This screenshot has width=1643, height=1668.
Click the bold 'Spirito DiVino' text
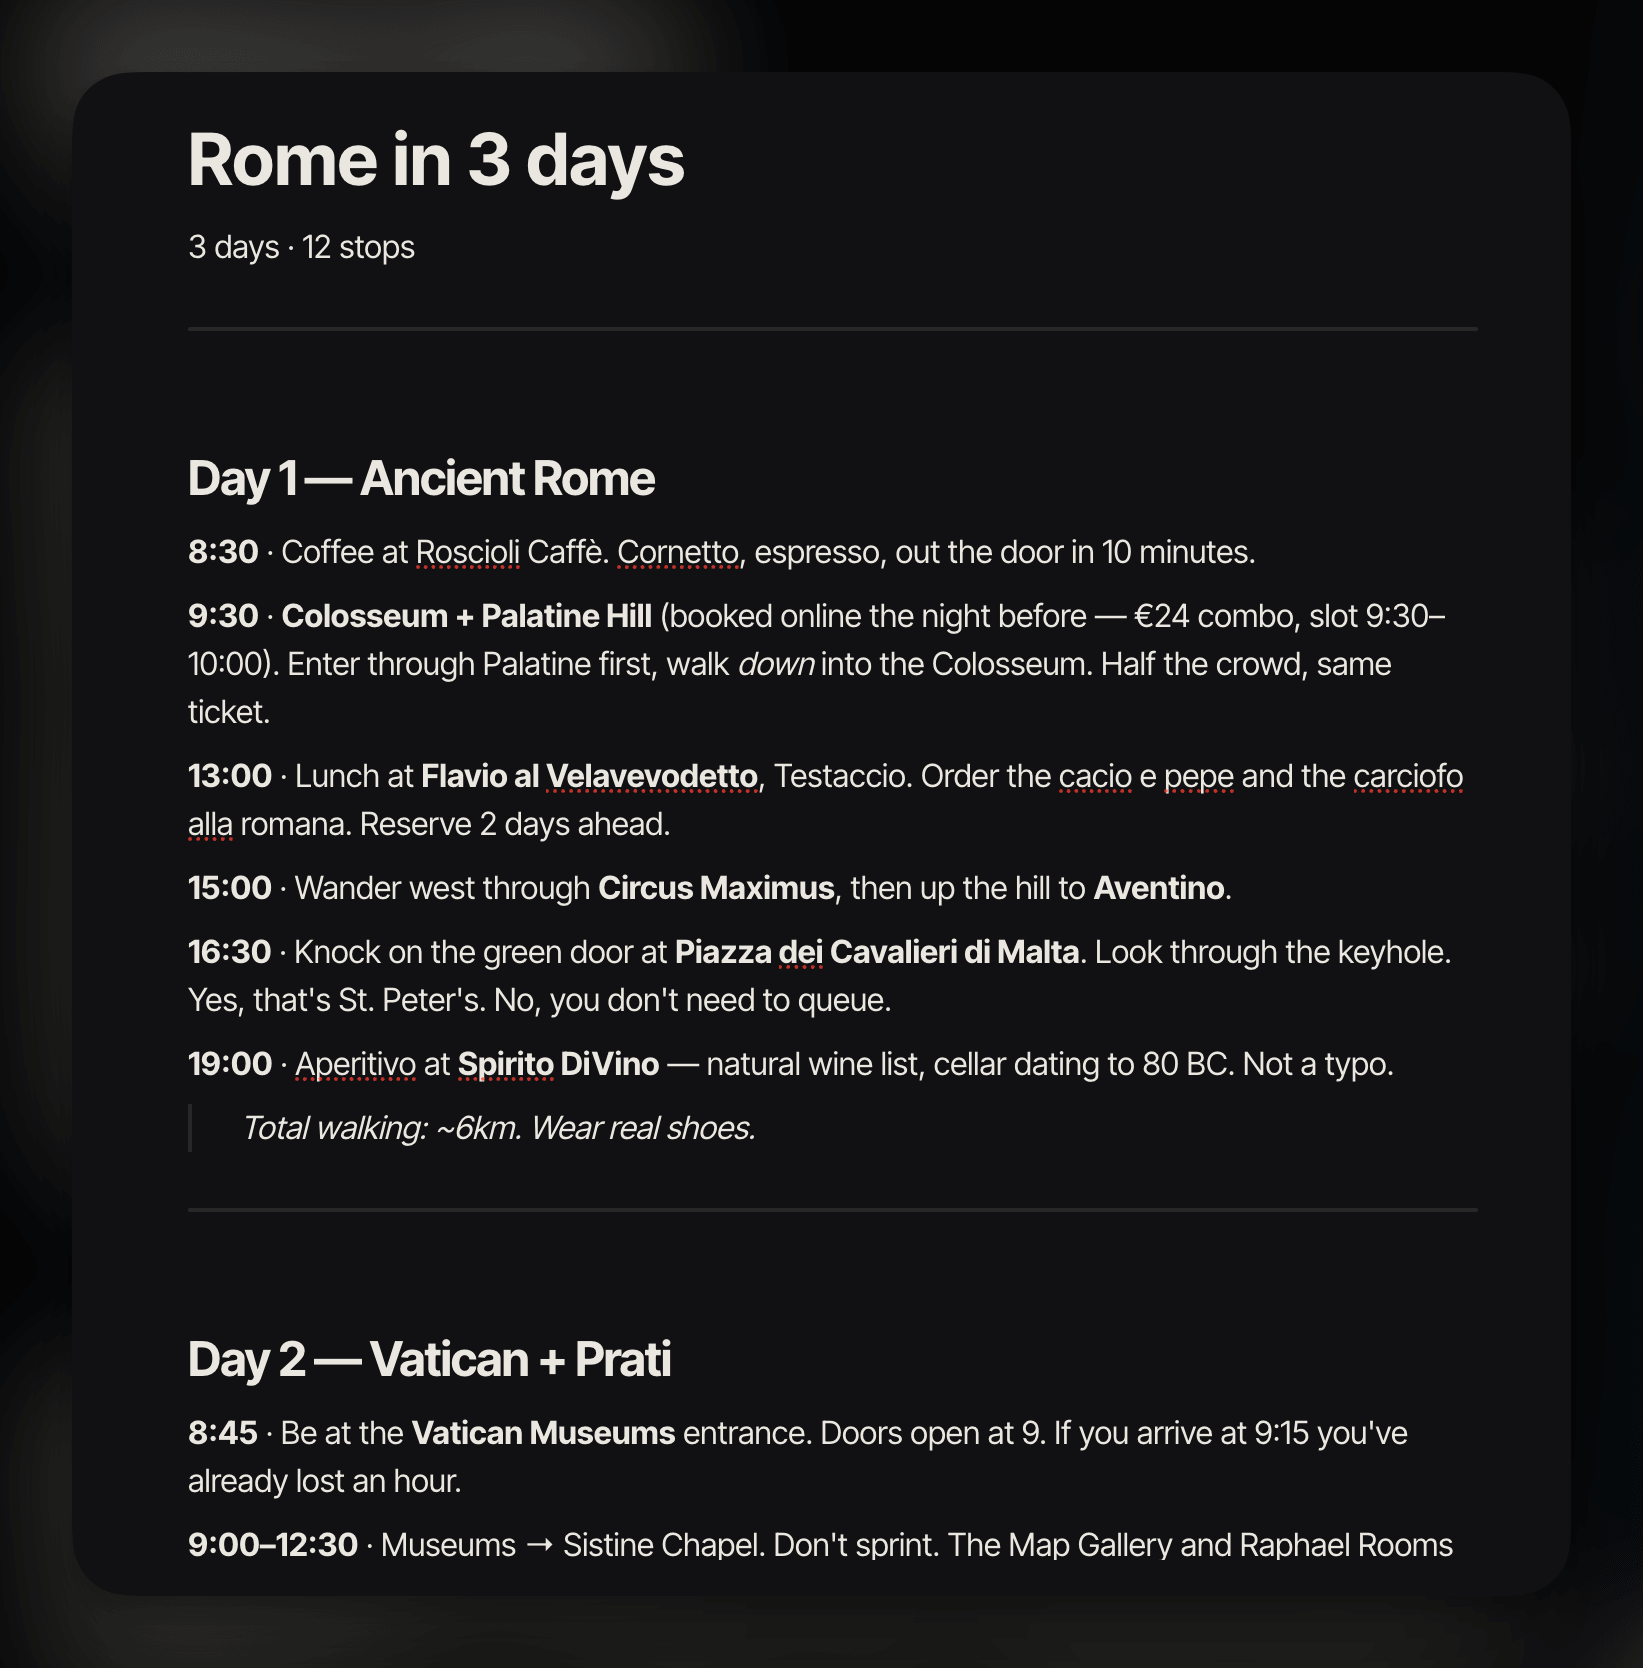click(x=558, y=1064)
